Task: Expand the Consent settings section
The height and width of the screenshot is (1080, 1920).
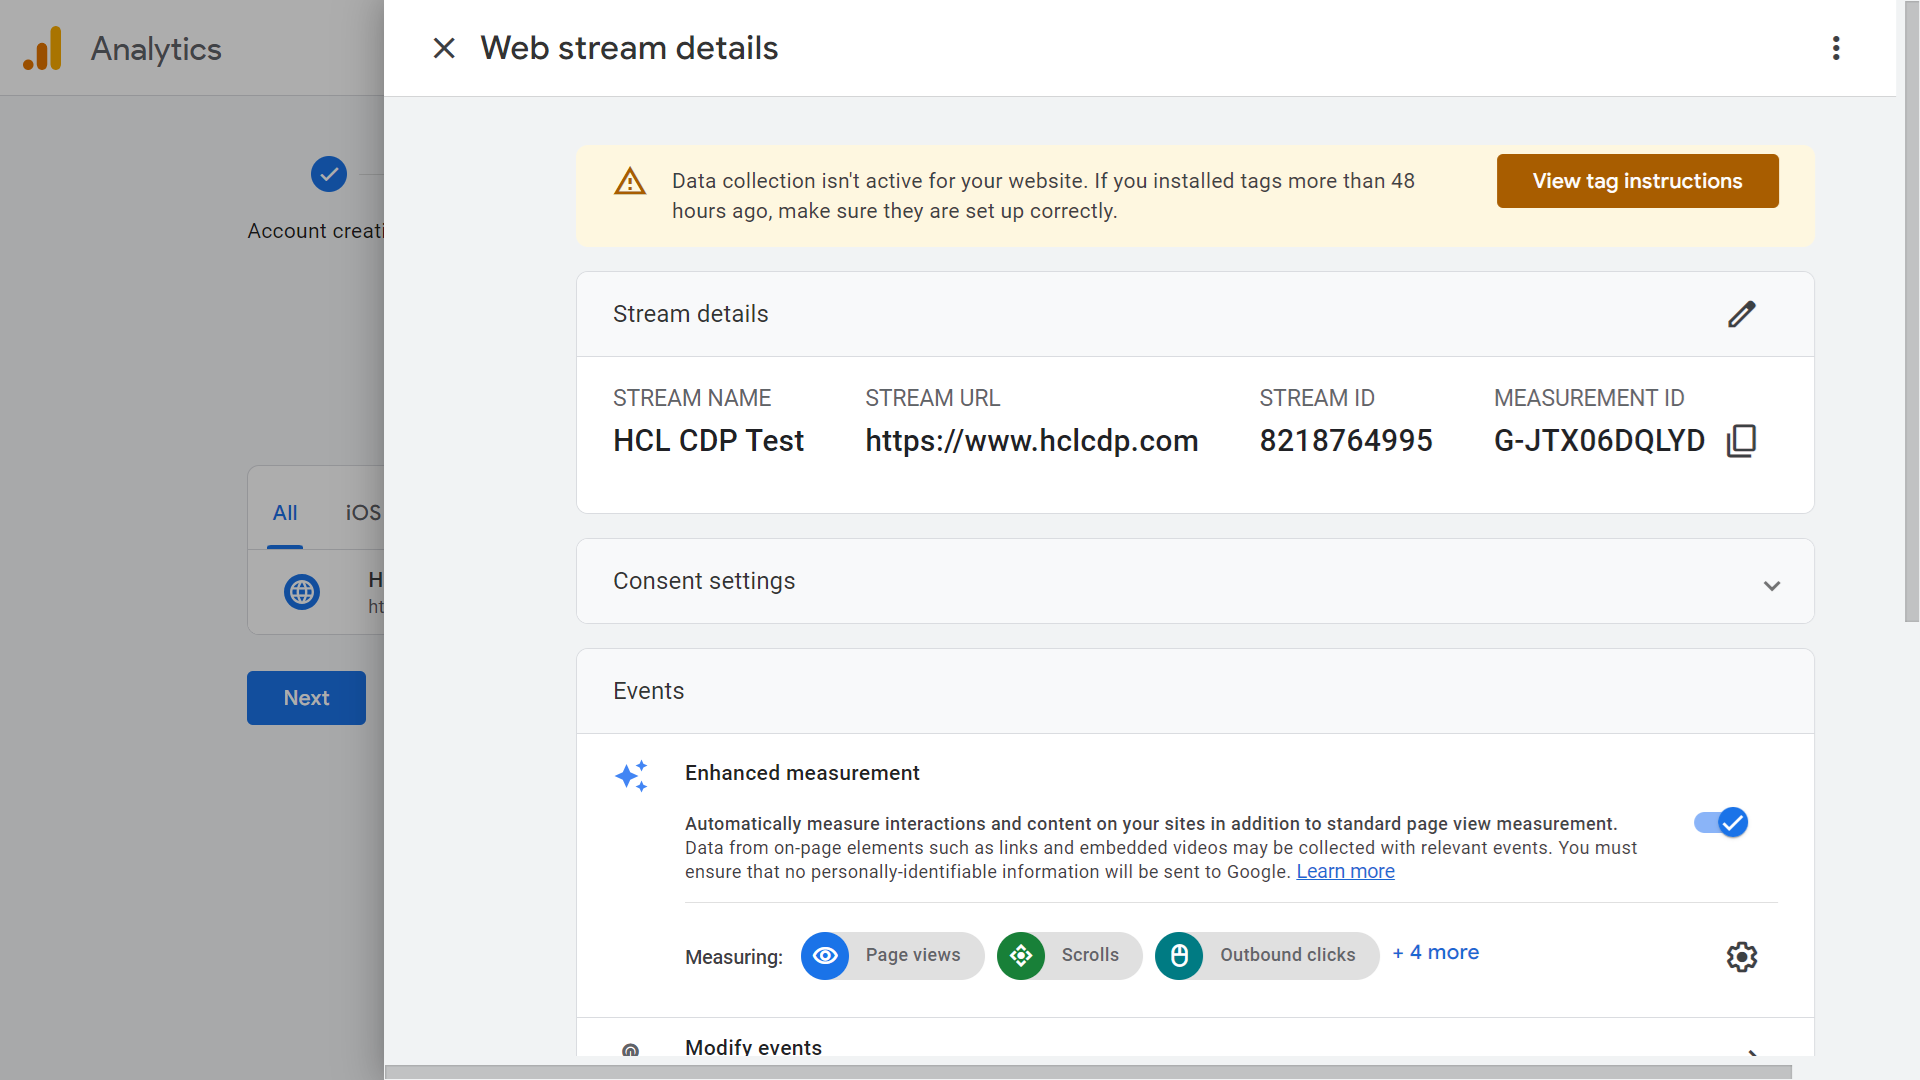Action: click(1771, 585)
